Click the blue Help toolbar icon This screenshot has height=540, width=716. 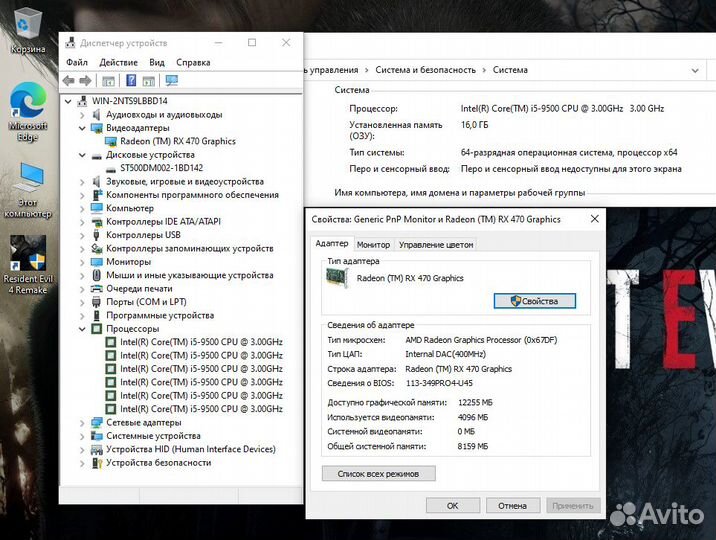tap(131, 81)
